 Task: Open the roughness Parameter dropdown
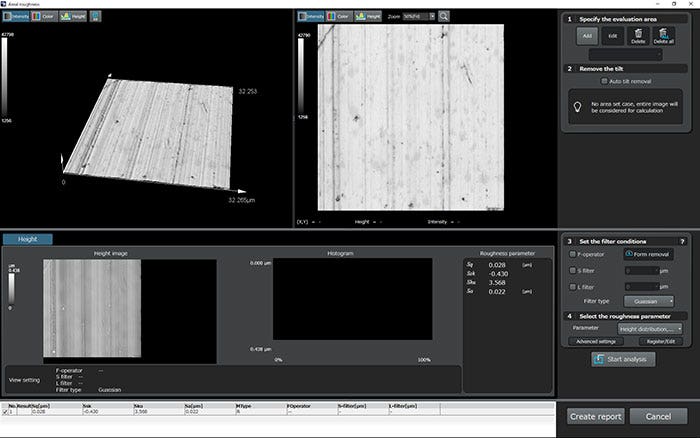(650, 328)
